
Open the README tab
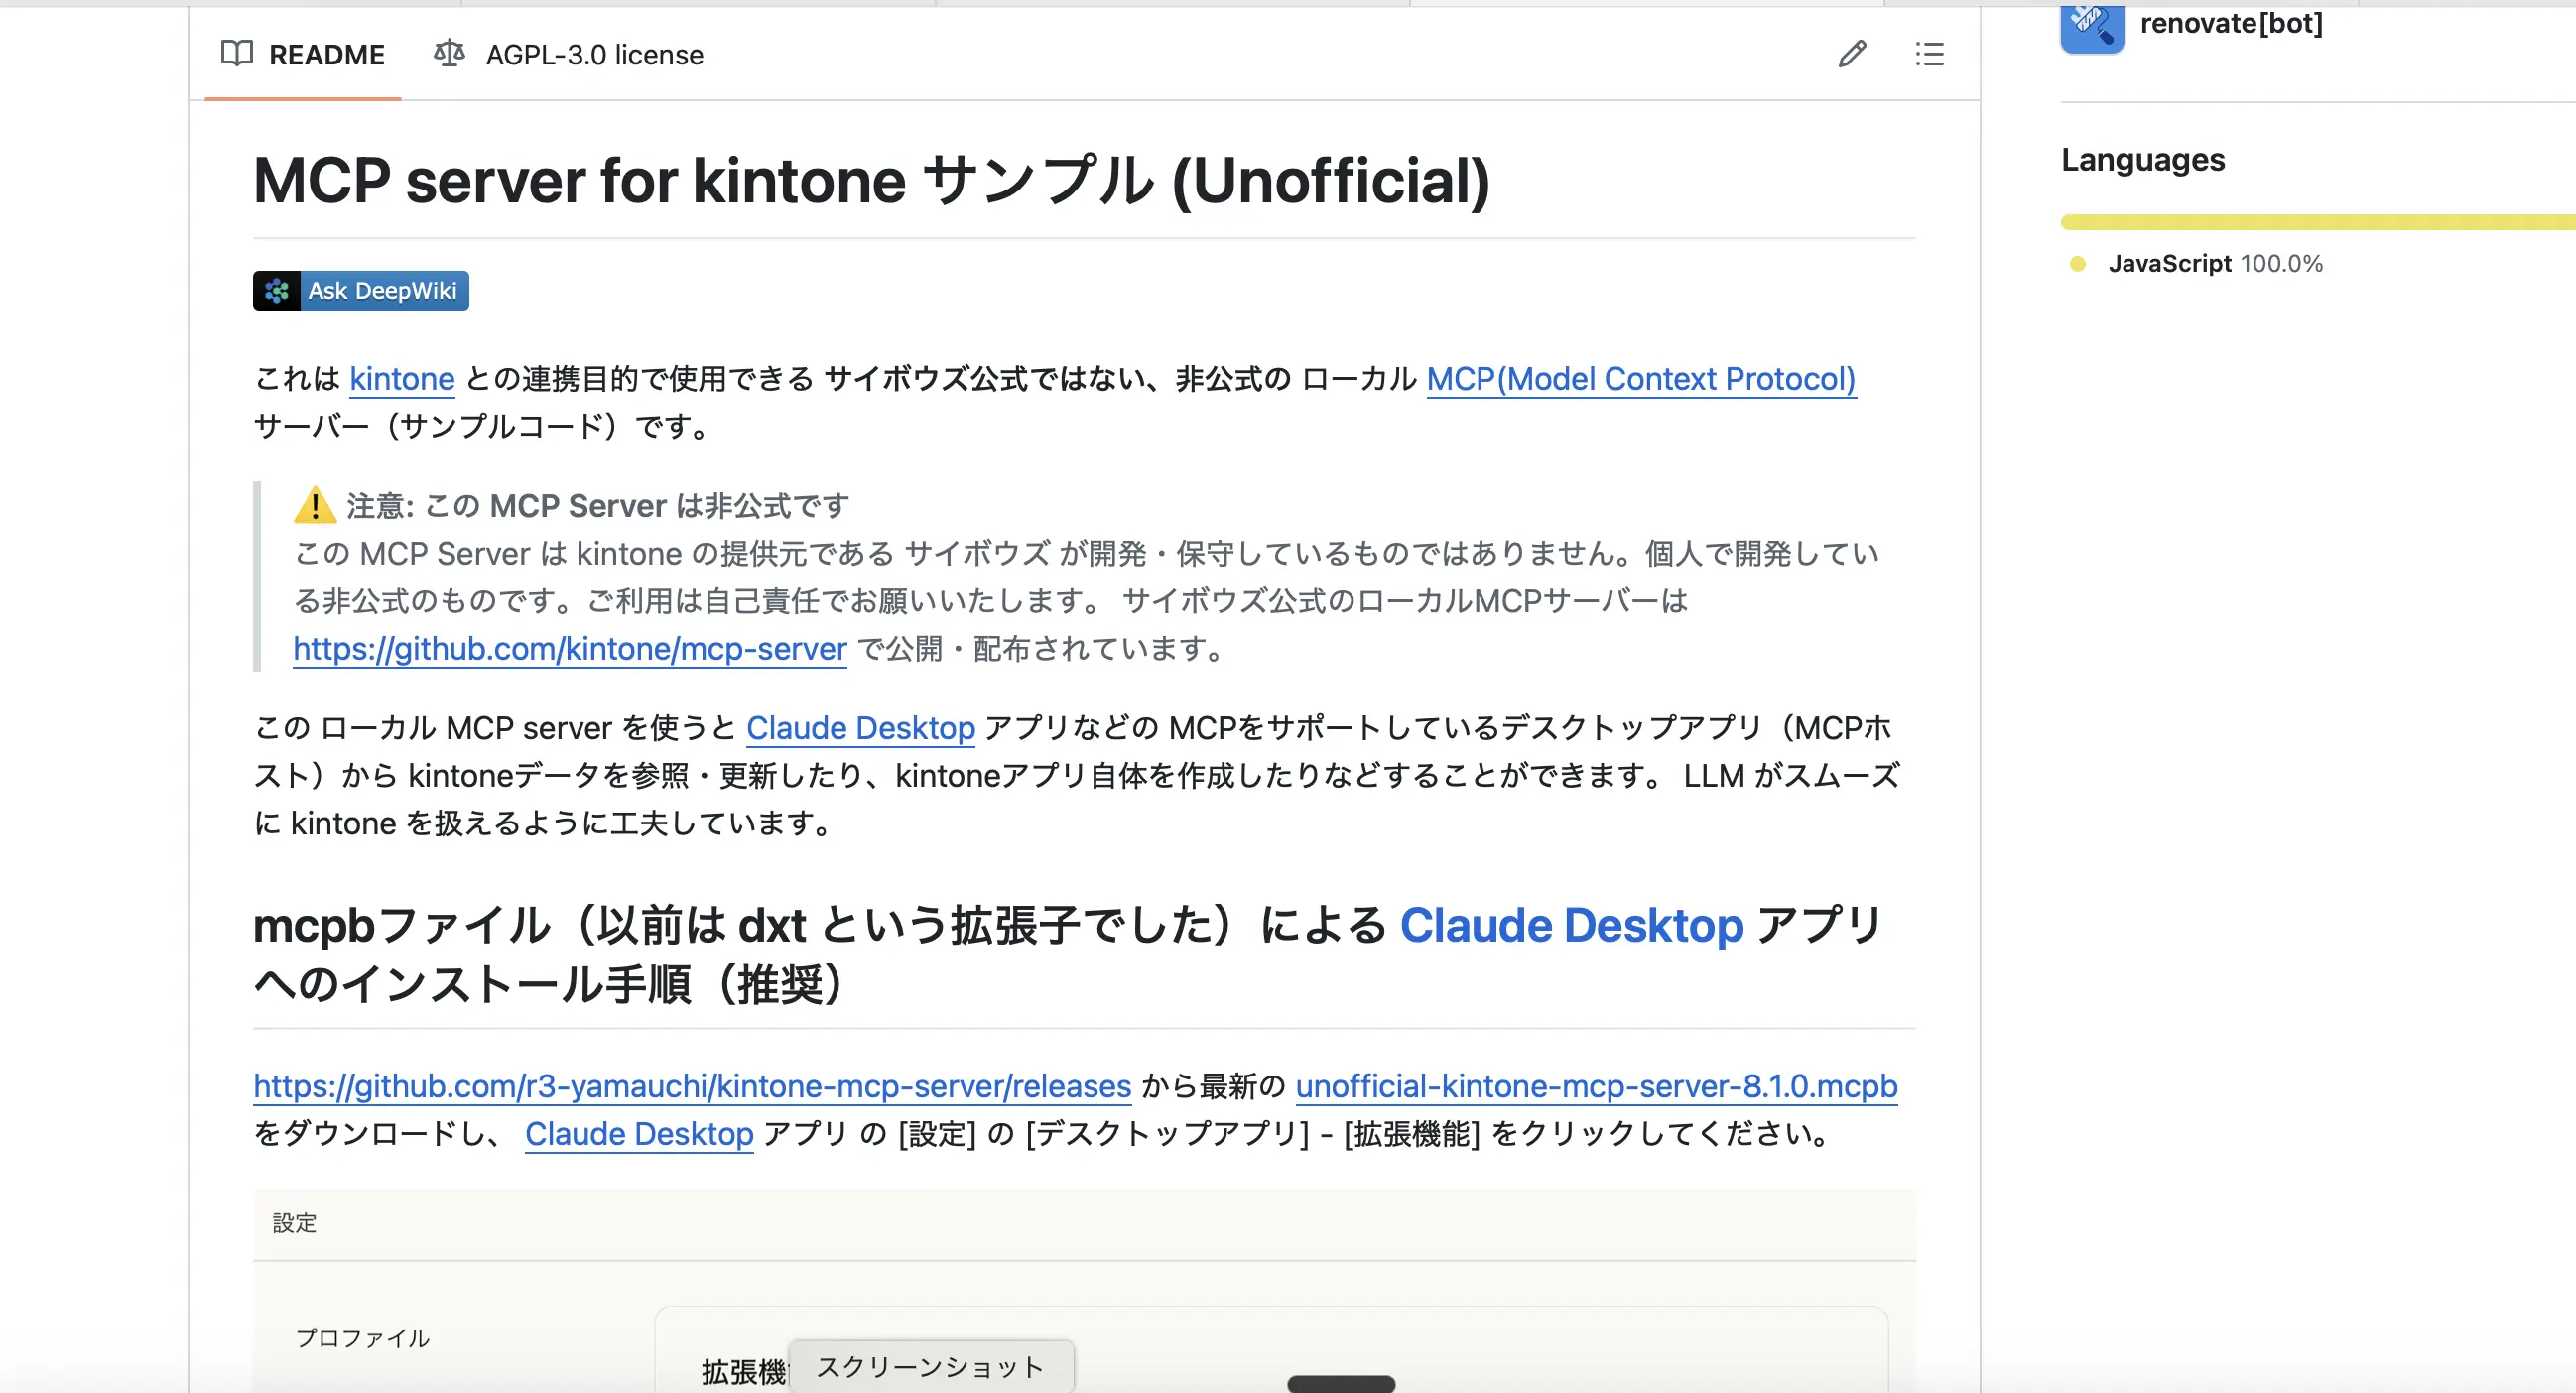pos(303,54)
